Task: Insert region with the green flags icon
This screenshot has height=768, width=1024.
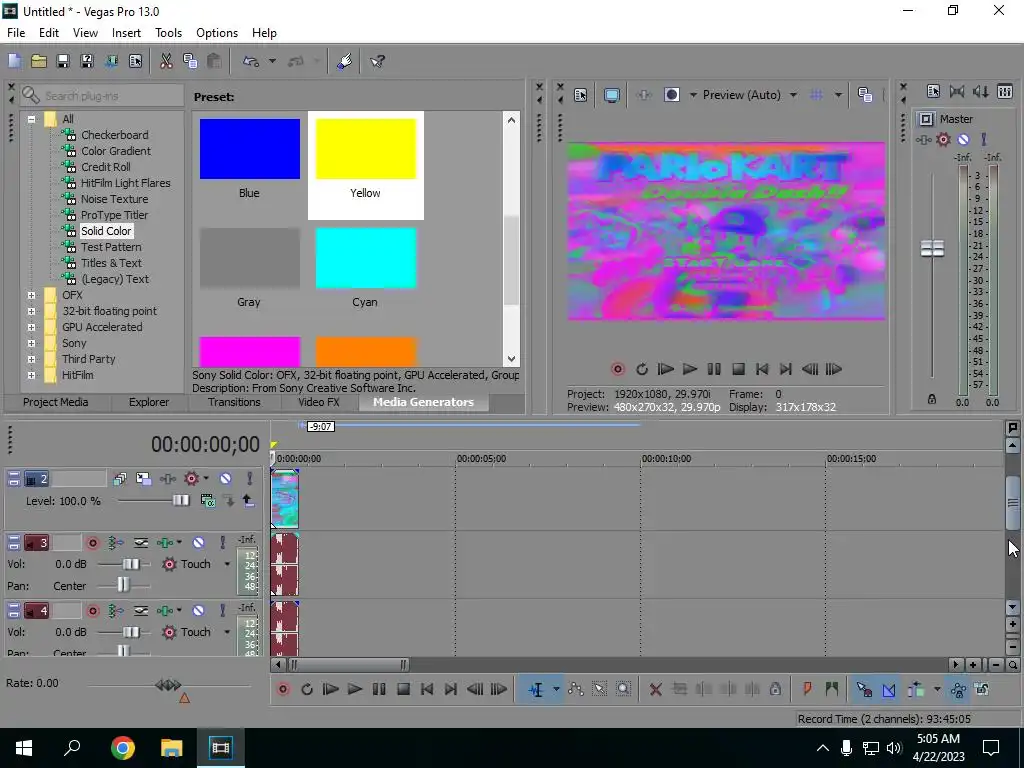Action: [x=831, y=689]
